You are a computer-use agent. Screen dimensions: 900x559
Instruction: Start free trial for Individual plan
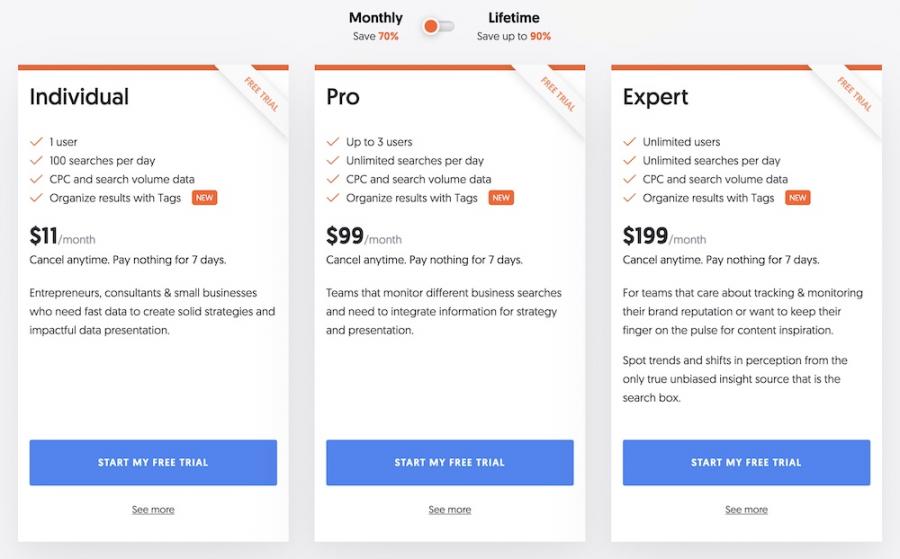click(x=153, y=463)
